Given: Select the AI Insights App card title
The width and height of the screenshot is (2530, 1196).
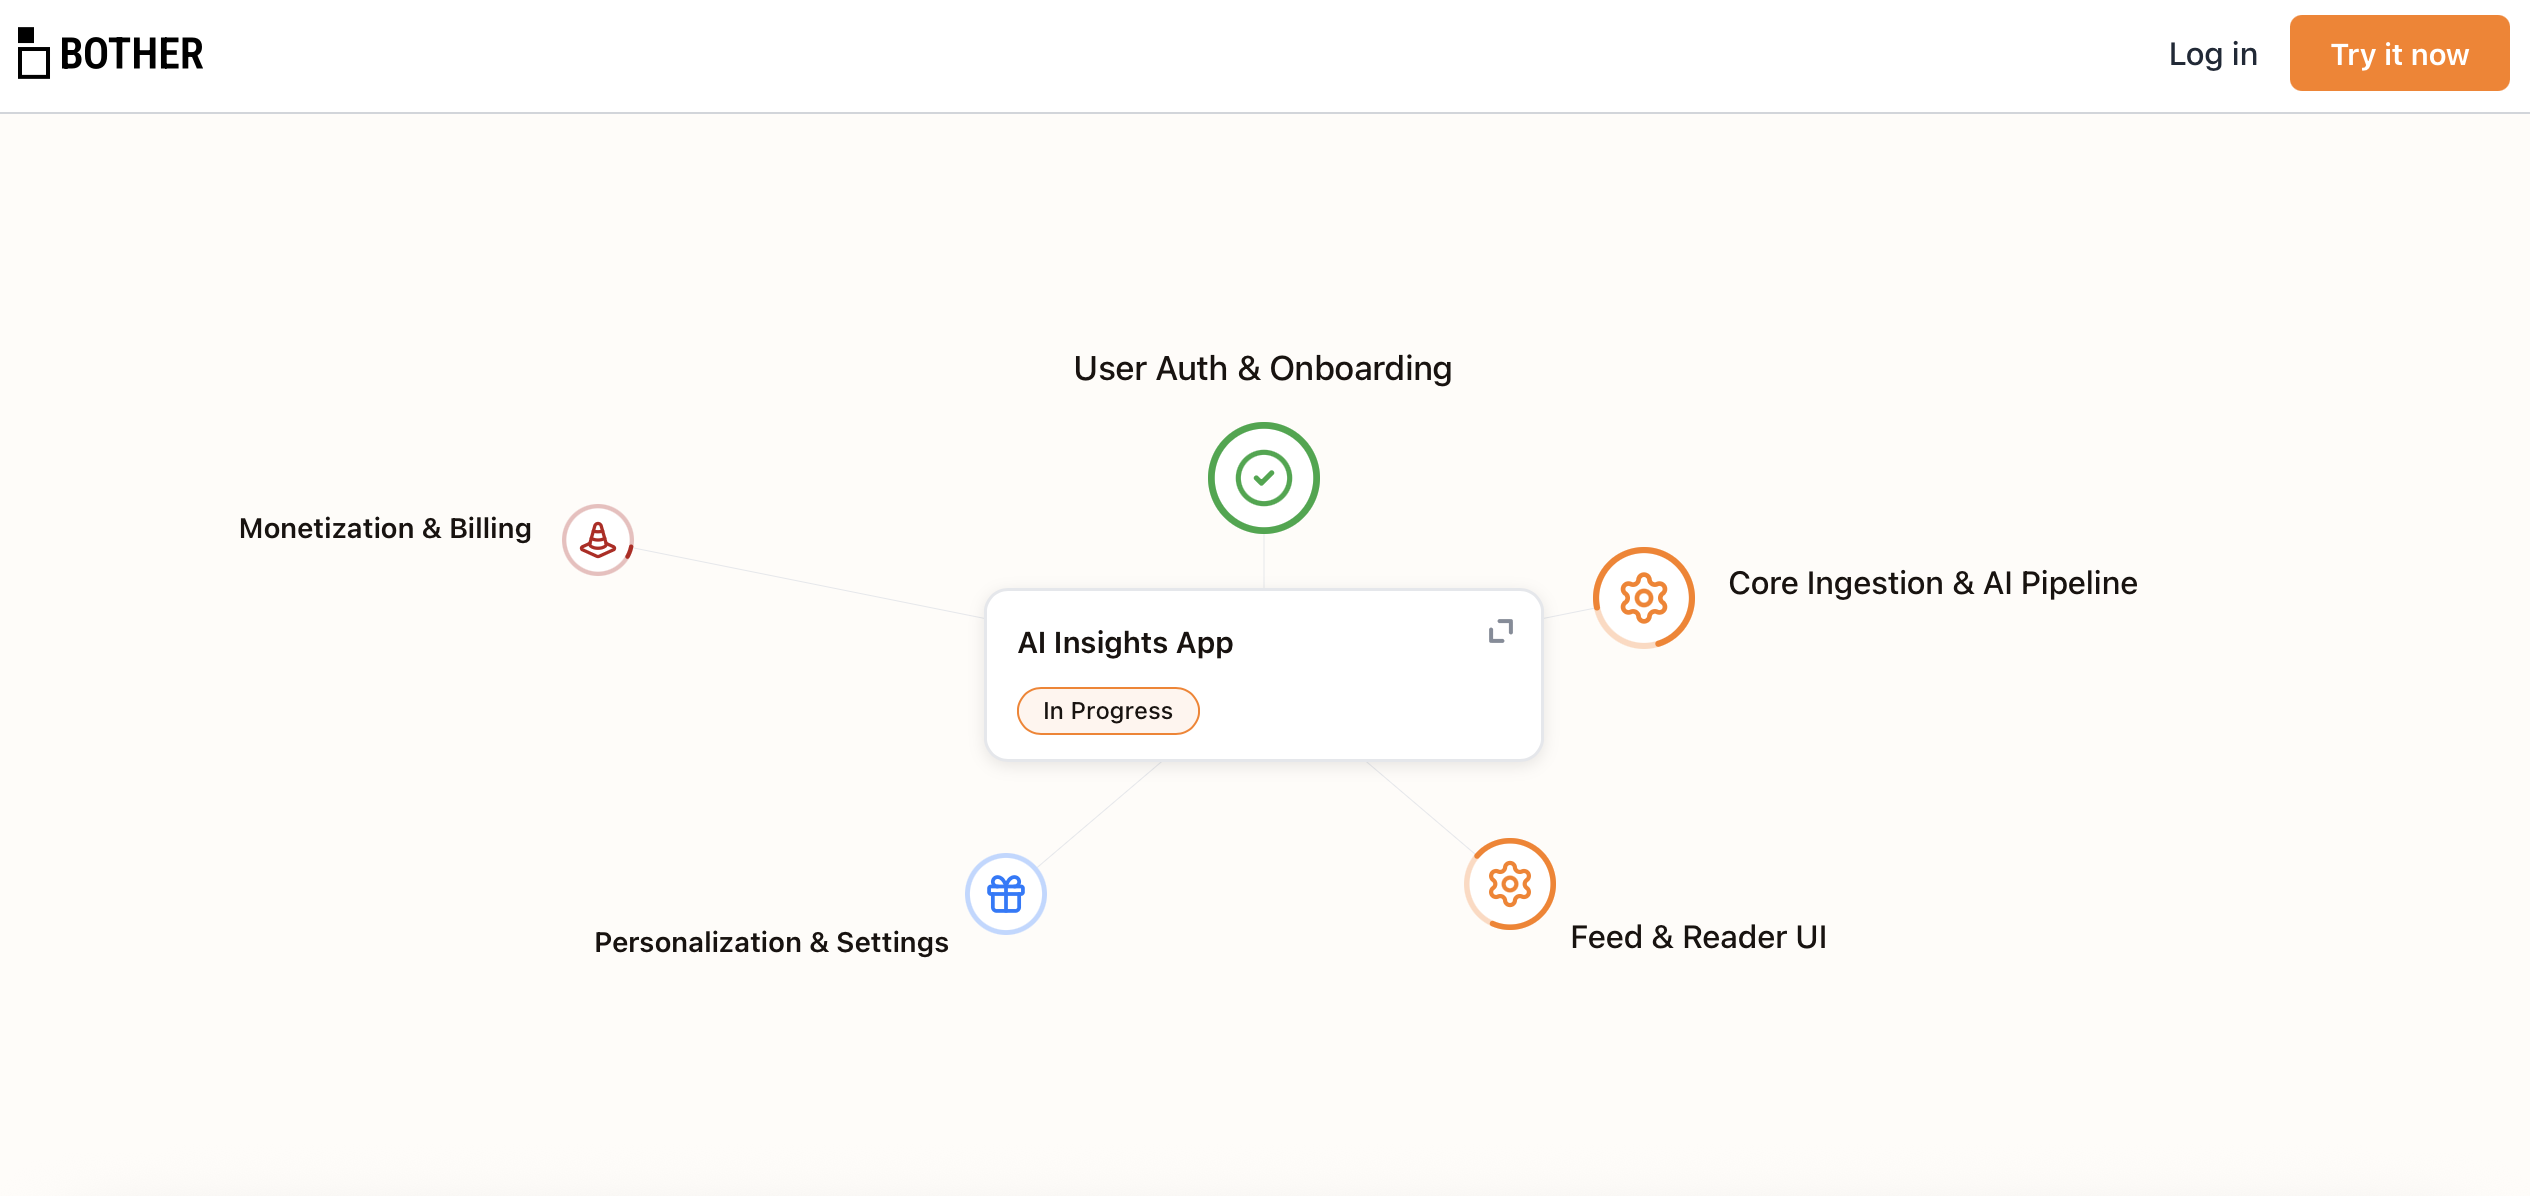Looking at the screenshot, I should point(1125,643).
